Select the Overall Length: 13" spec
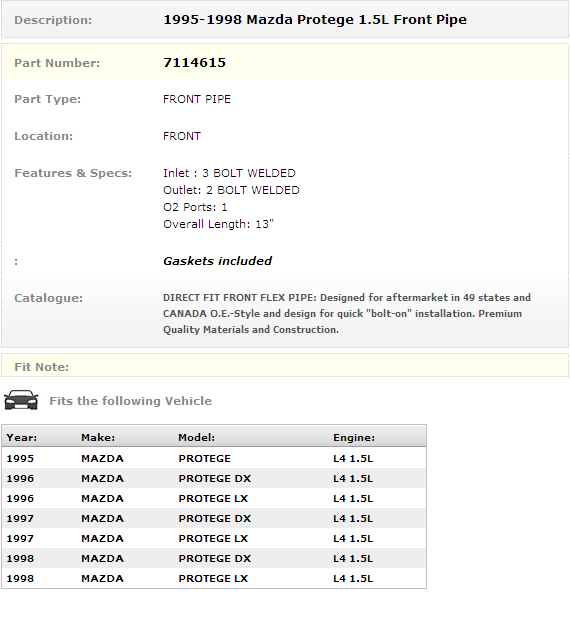Viewport: 570px width, 634px height. [x=218, y=224]
